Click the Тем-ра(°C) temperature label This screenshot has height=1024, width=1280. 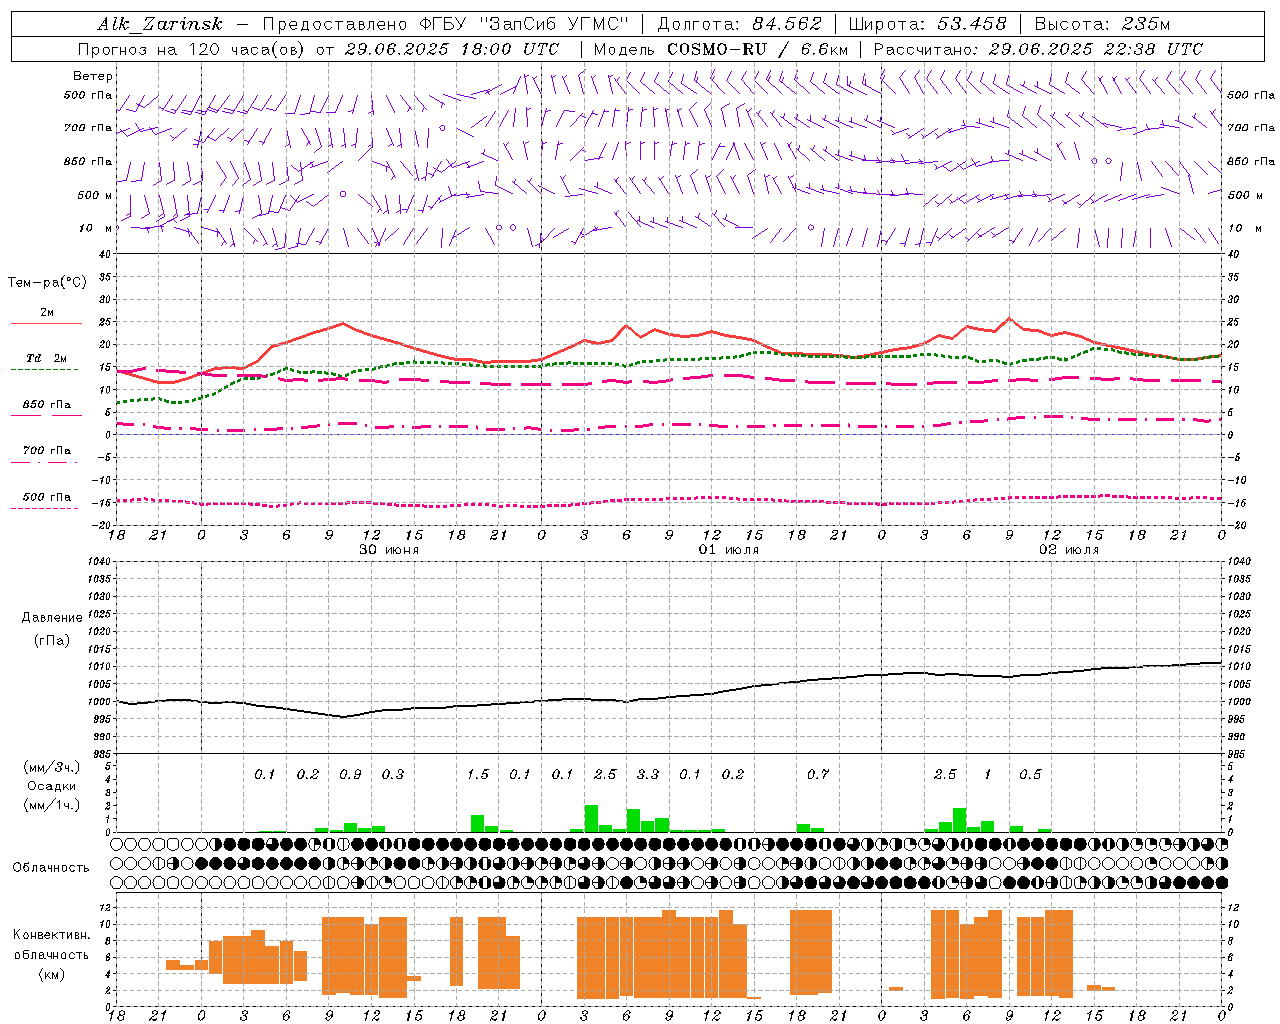(x=47, y=283)
